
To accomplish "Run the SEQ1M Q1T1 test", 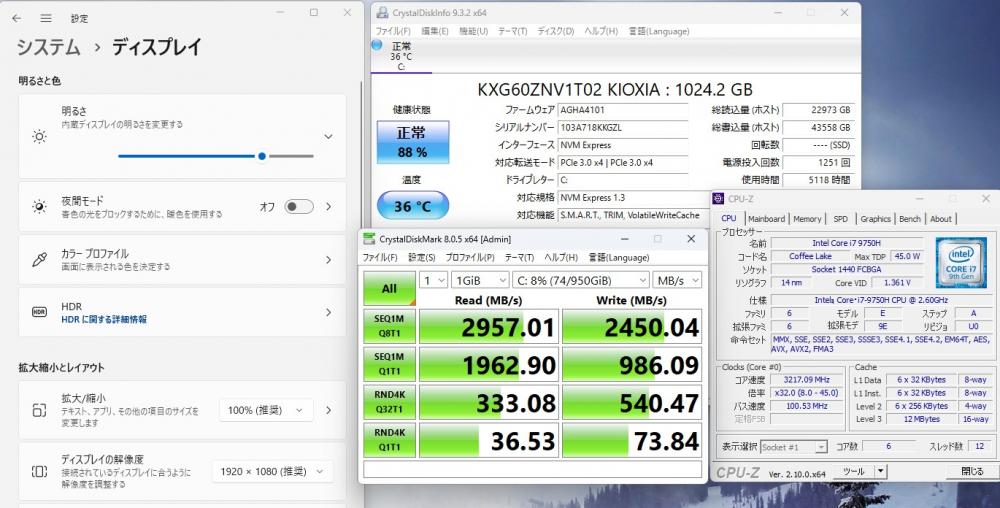I will 389,365.
